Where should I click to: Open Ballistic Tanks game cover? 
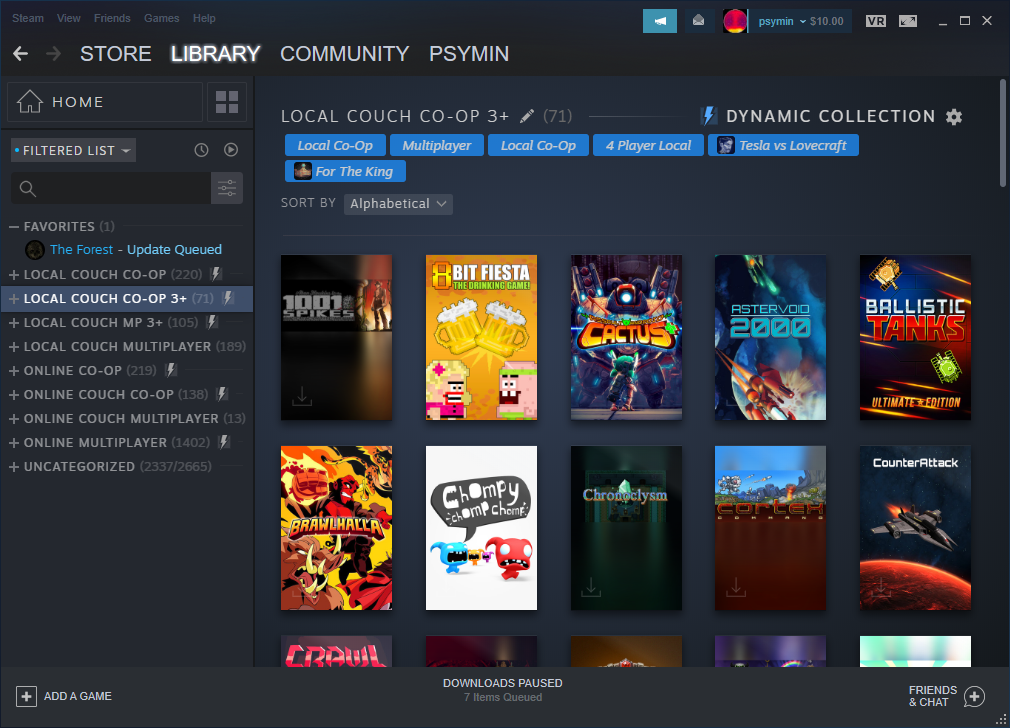(x=915, y=338)
